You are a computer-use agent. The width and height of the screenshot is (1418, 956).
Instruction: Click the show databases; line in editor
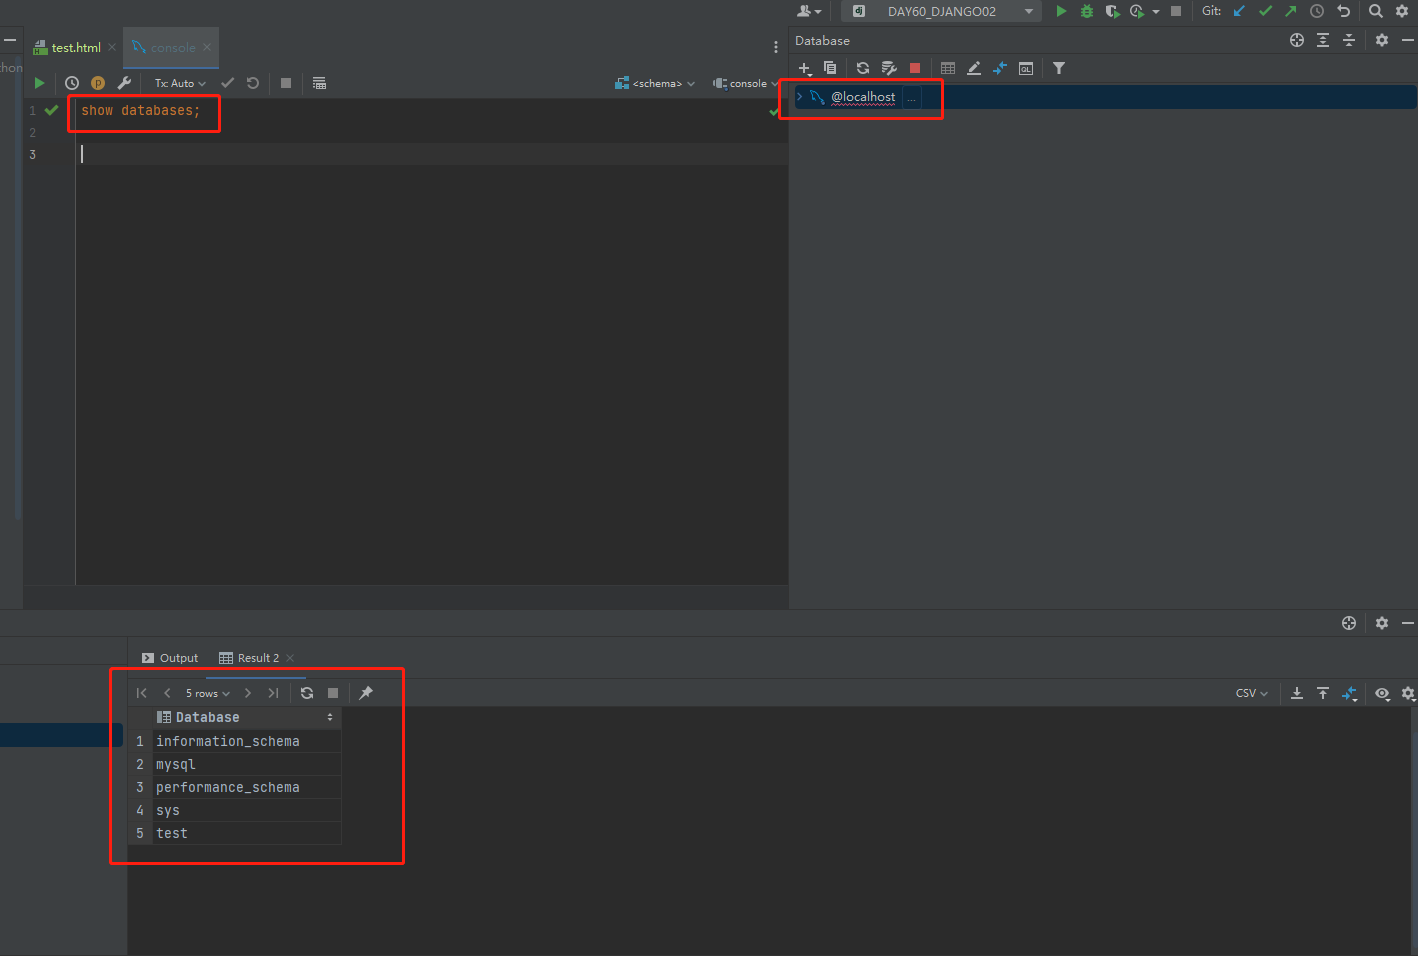point(141,110)
